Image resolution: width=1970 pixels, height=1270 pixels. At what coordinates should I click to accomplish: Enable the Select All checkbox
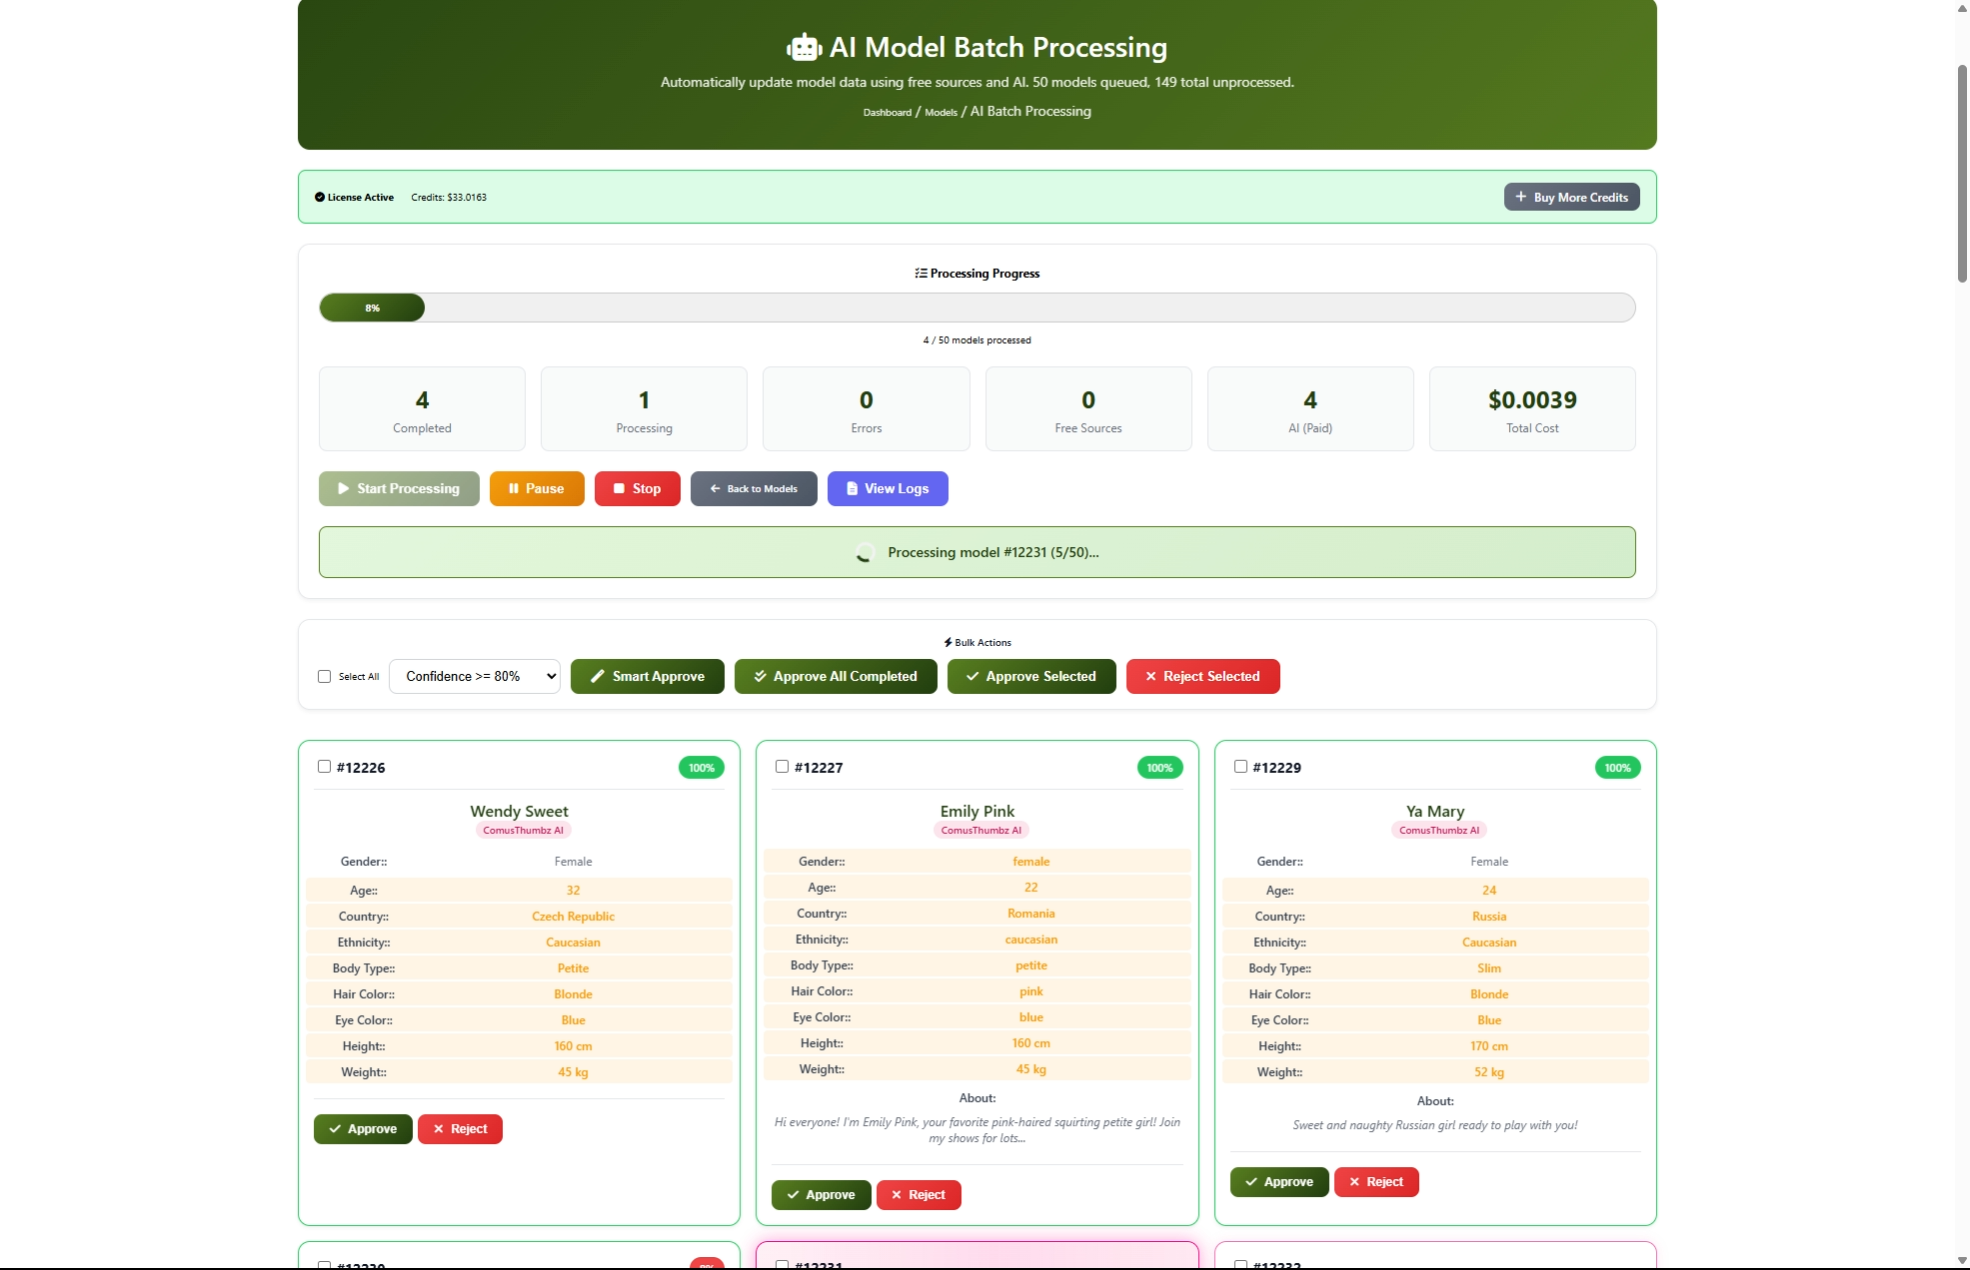[323, 676]
